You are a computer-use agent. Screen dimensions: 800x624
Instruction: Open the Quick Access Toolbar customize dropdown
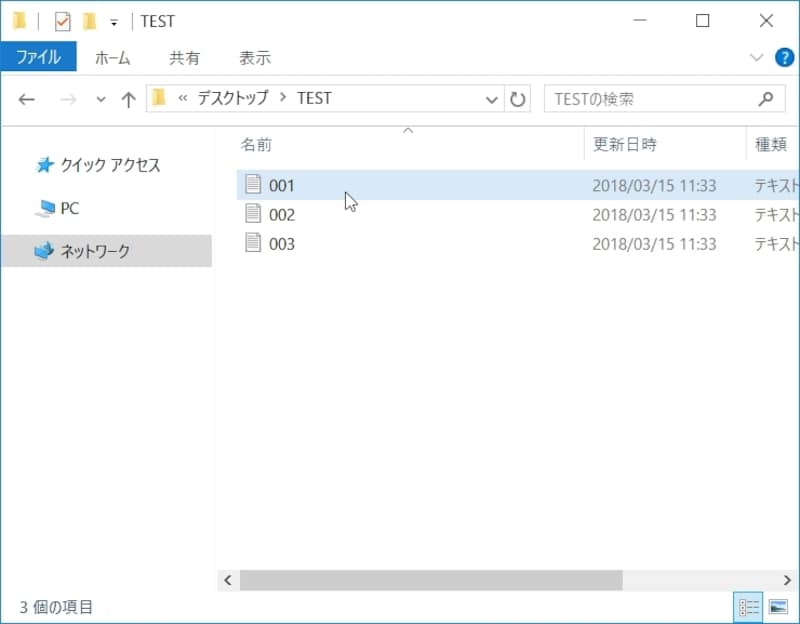(113, 20)
